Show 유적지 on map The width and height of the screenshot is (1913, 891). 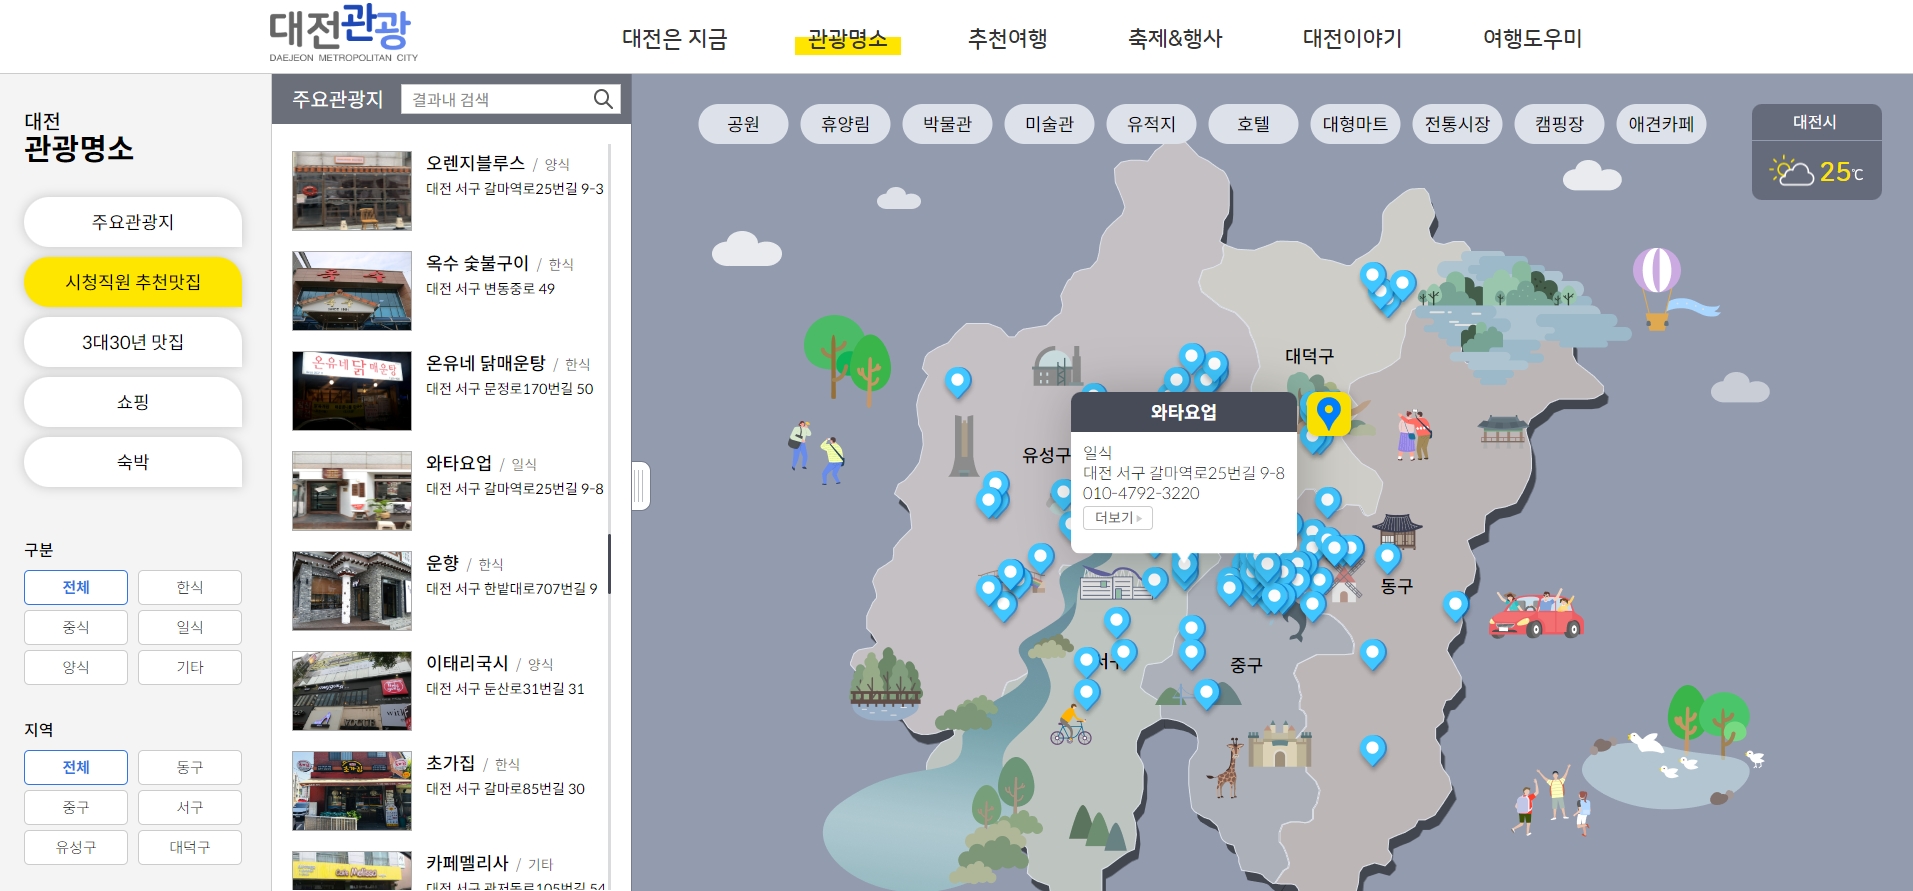pyautogui.click(x=1151, y=124)
